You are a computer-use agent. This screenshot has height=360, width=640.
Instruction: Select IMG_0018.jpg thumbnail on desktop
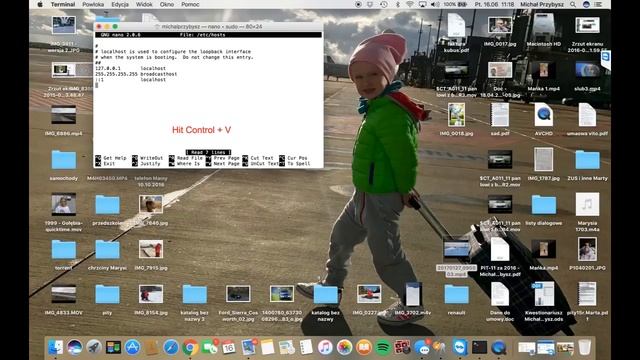[456, 115]
